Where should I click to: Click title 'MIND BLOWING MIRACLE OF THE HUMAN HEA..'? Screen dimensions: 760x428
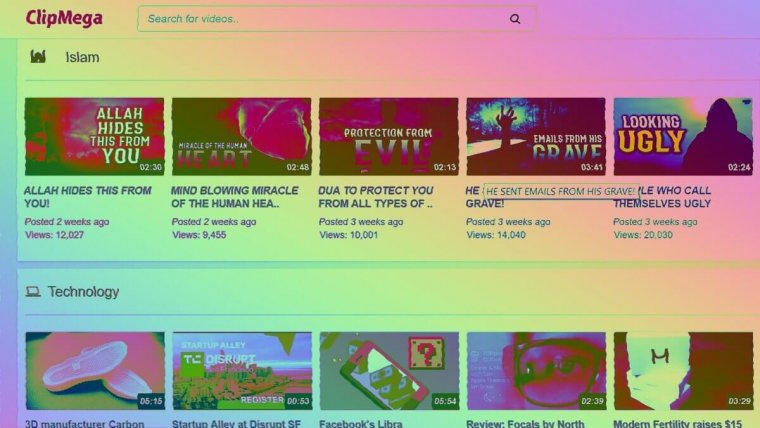click(235, 197)
